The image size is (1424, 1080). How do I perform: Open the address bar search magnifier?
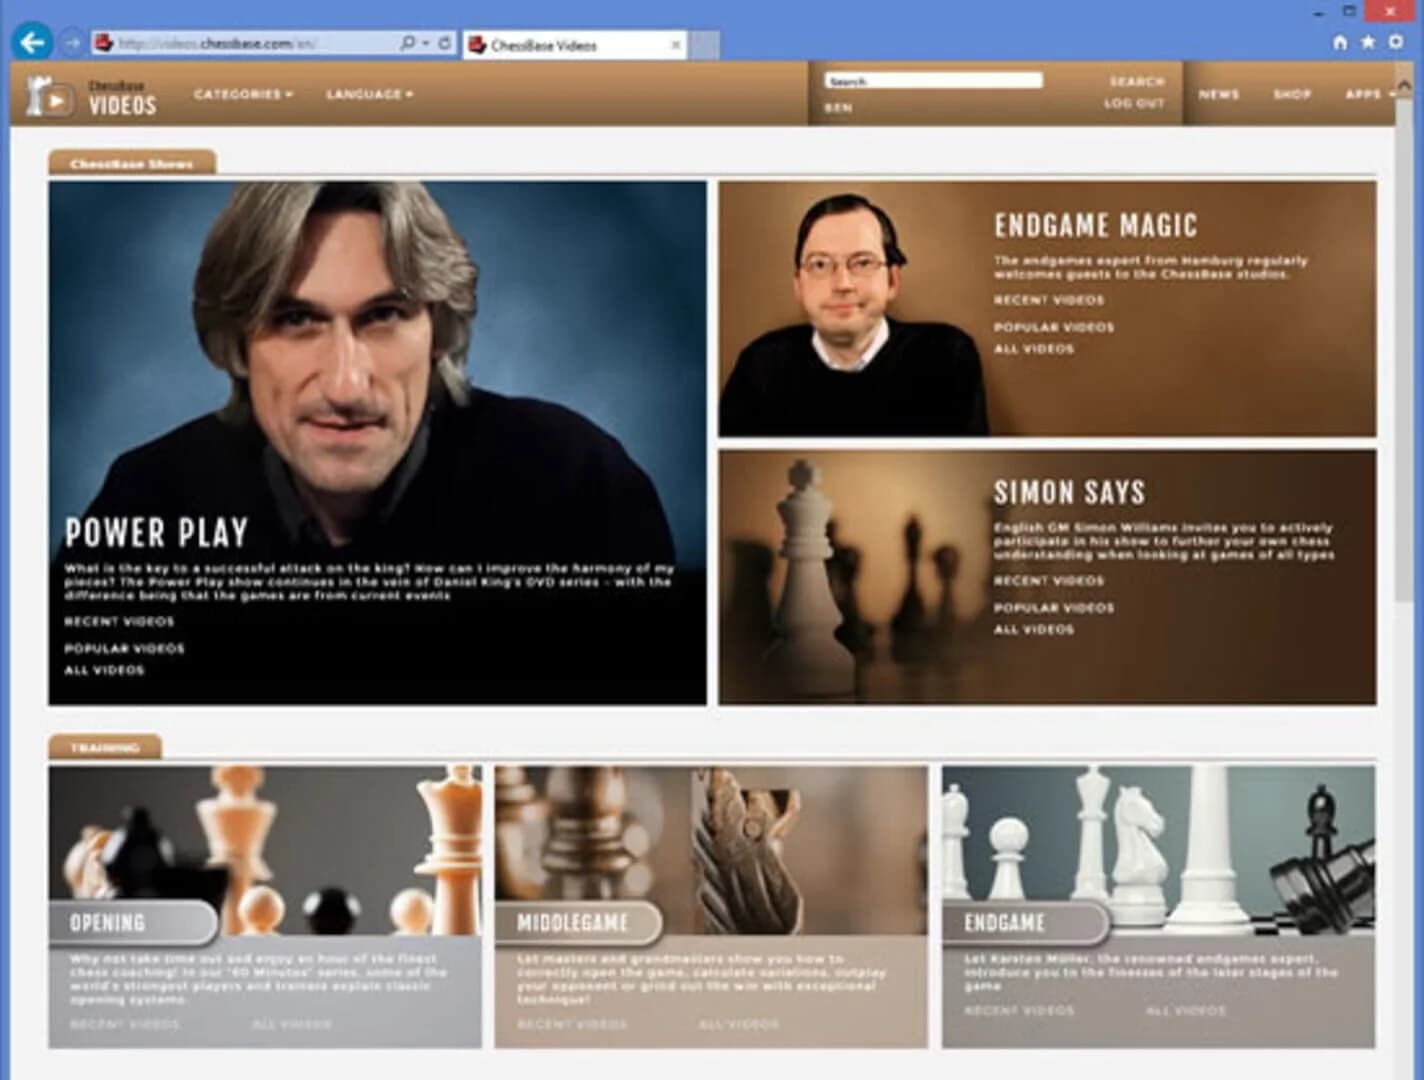point(409,42)
